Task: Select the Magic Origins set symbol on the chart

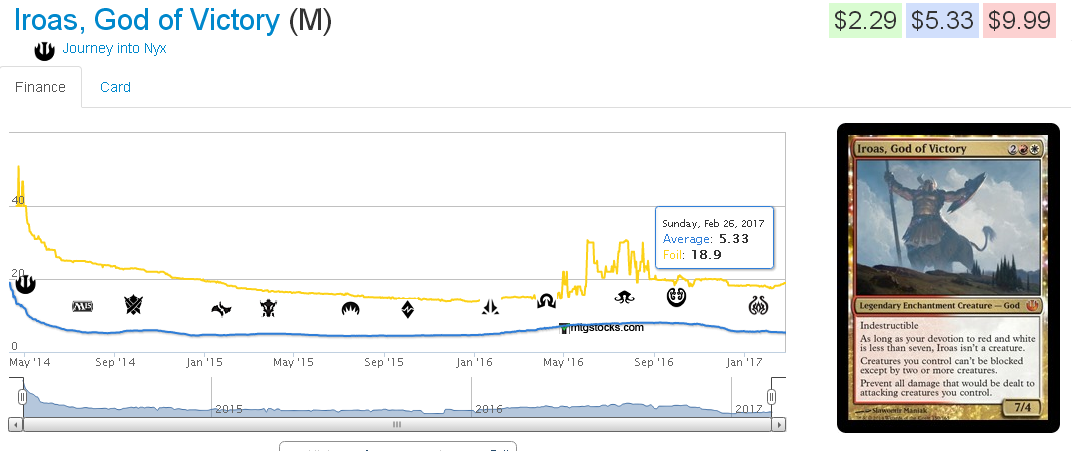Action: click(351, 310)
